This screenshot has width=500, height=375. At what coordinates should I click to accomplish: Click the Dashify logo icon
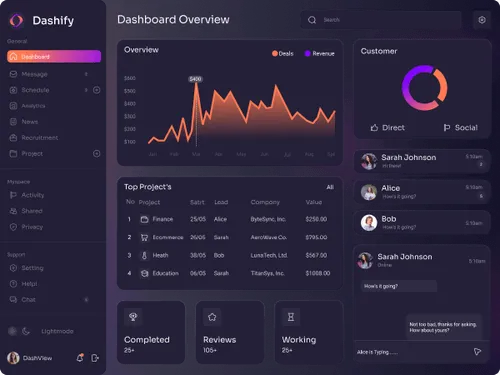tap(16, 20)
